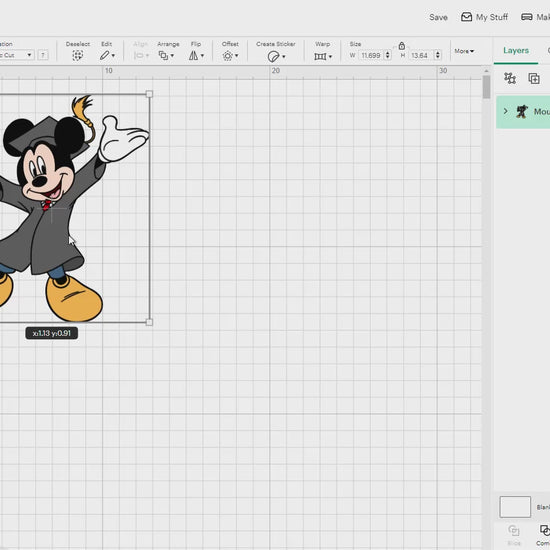This screenshot has width=550, height=550.
Task: Click the bottom-right resize handle of image
Action: tap(149, 322)
